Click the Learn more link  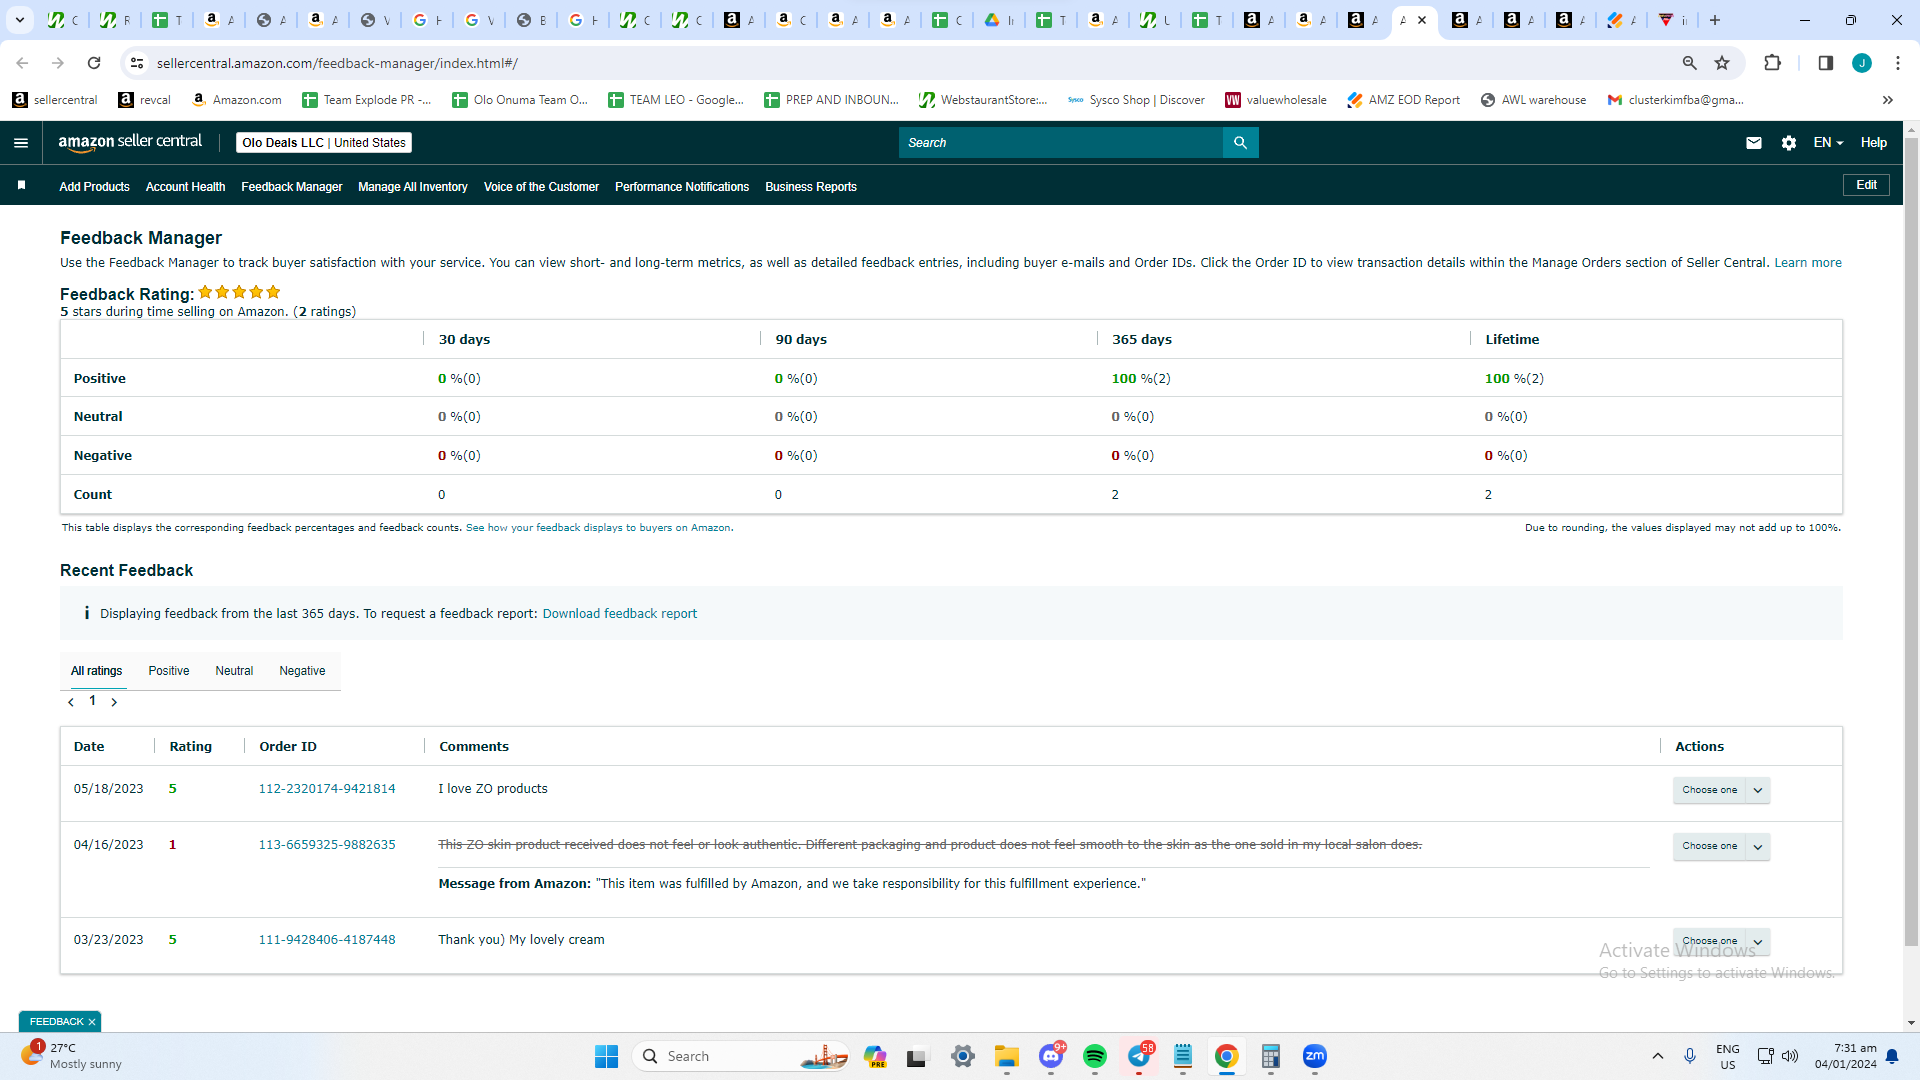pos(1808,263)
